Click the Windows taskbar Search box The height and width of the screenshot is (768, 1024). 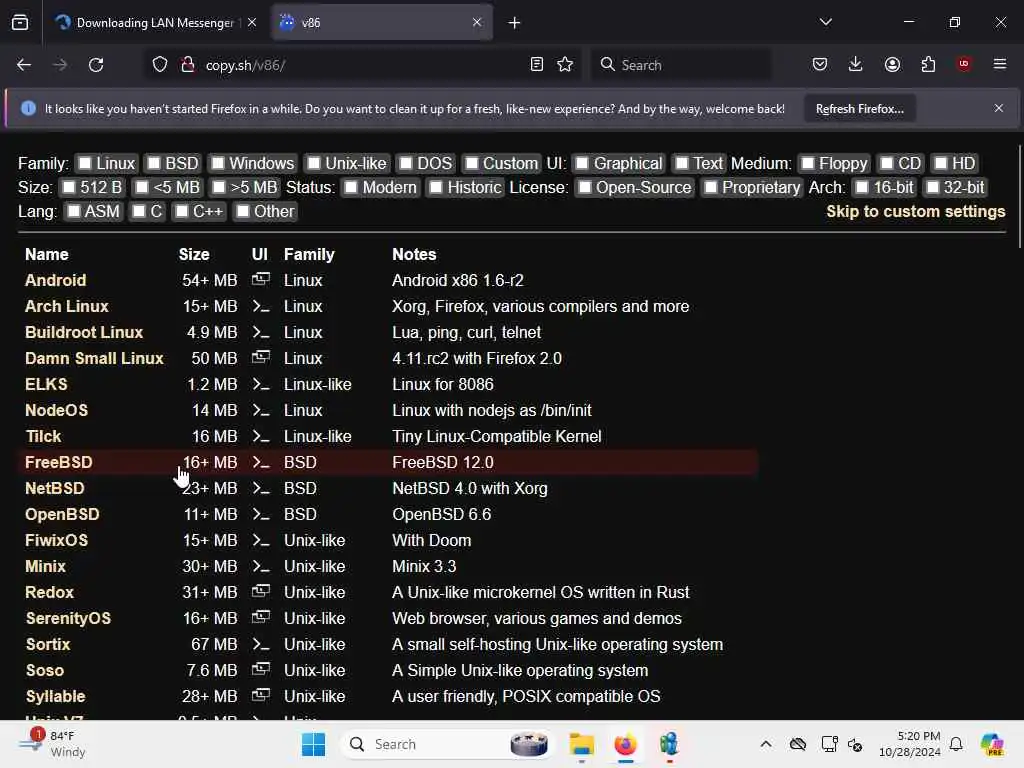coord(447,744)
